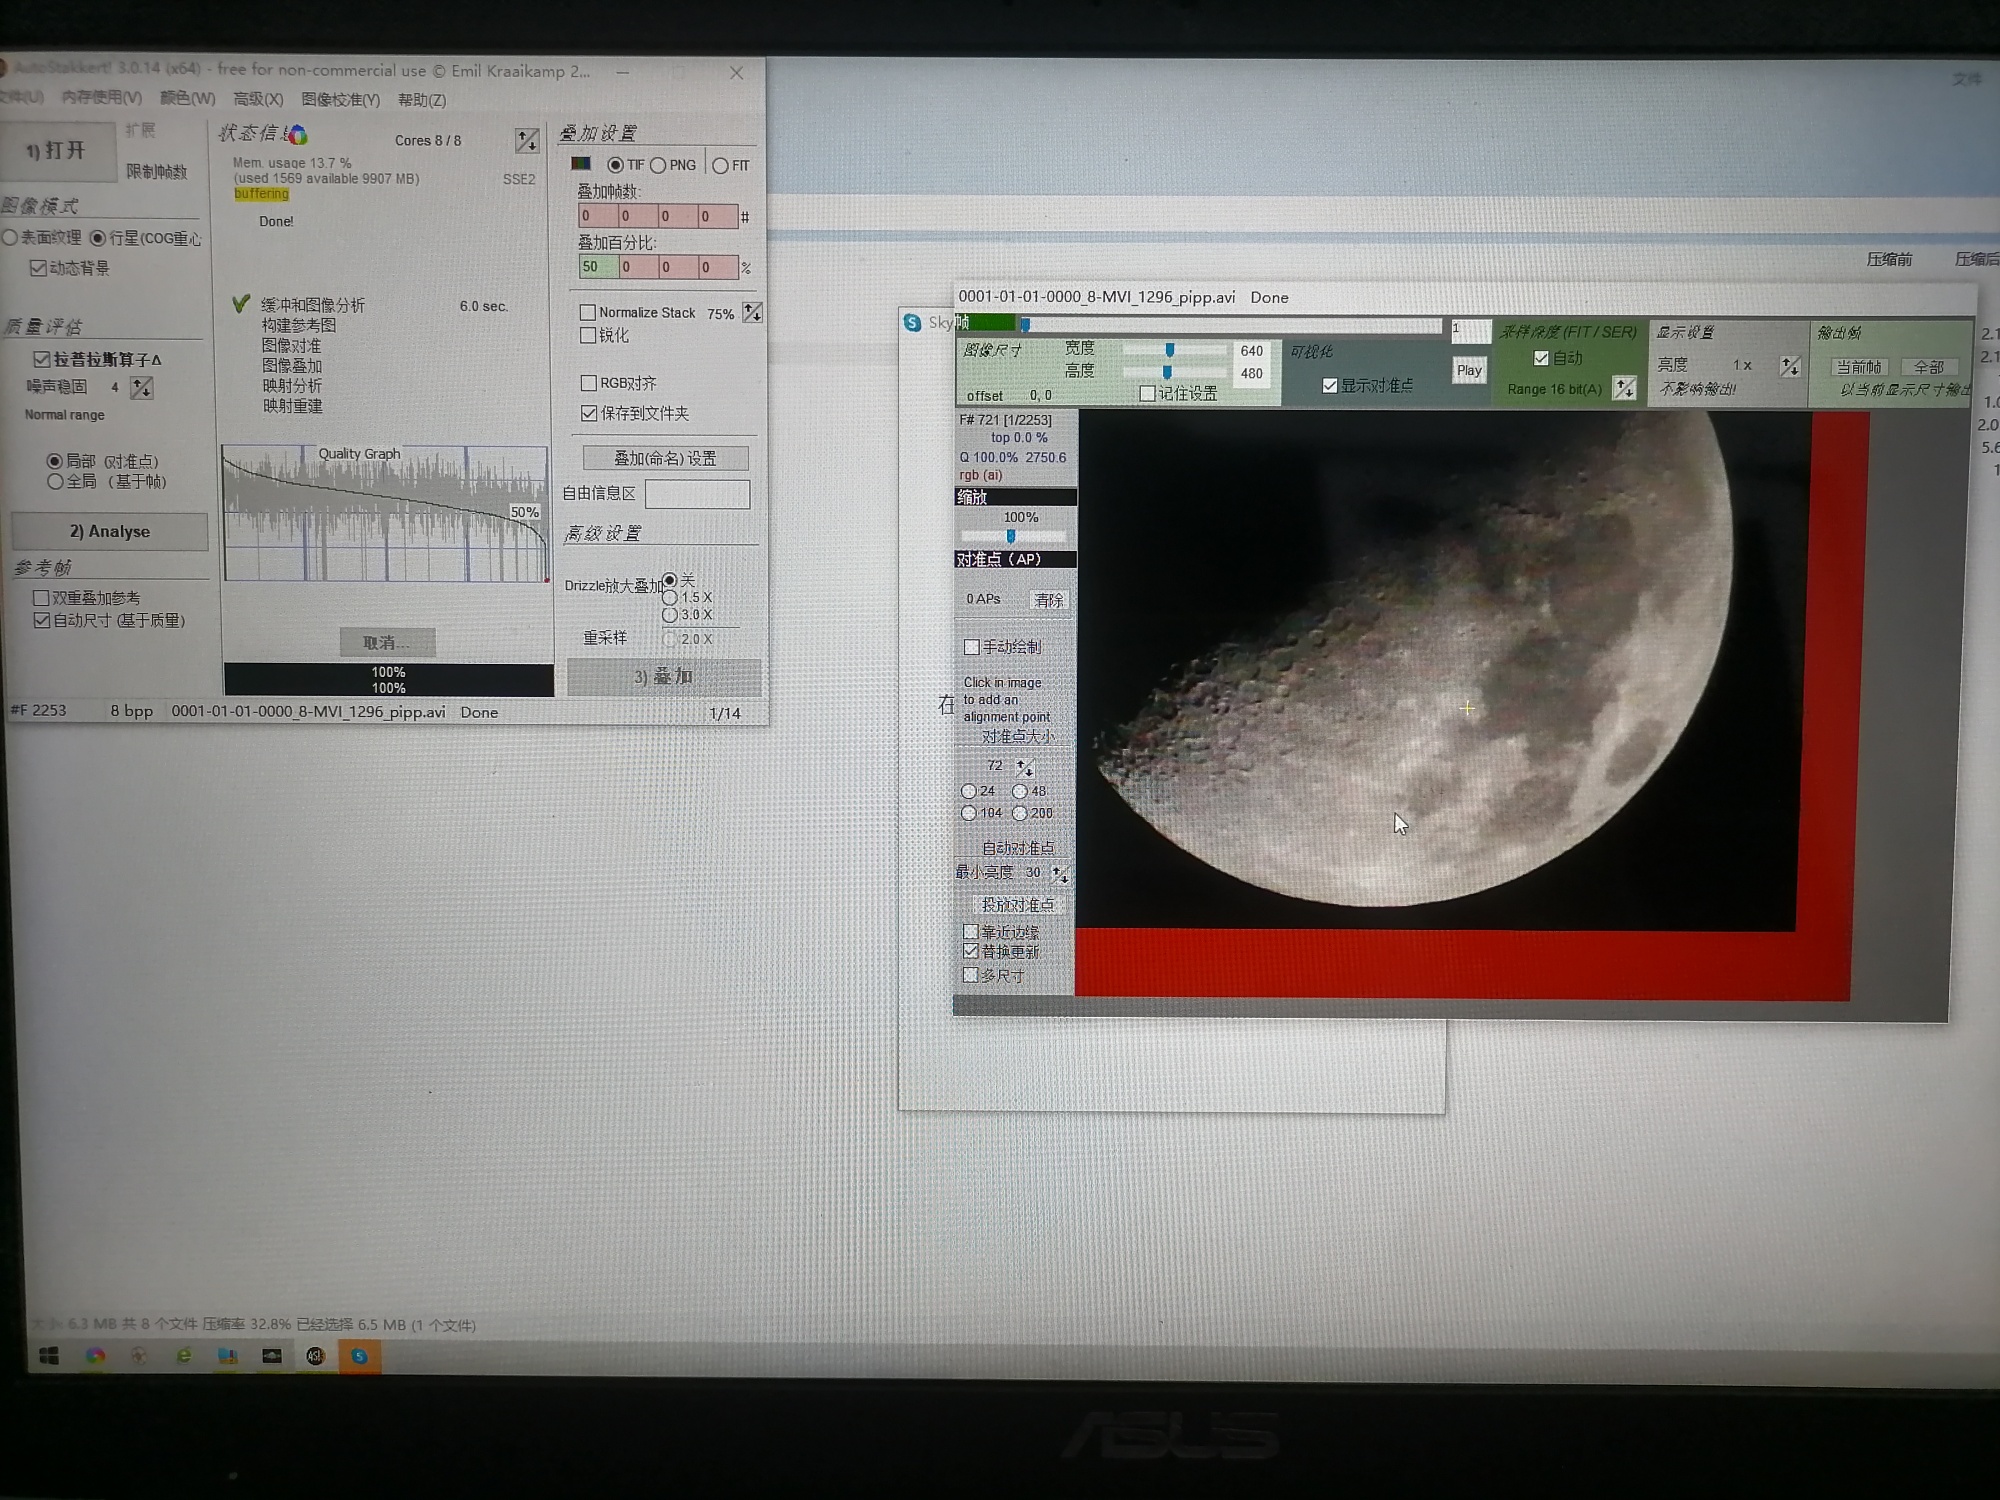Click Play button in frame window
Screen dimensions: 2000x1500
click(1469, 370)
